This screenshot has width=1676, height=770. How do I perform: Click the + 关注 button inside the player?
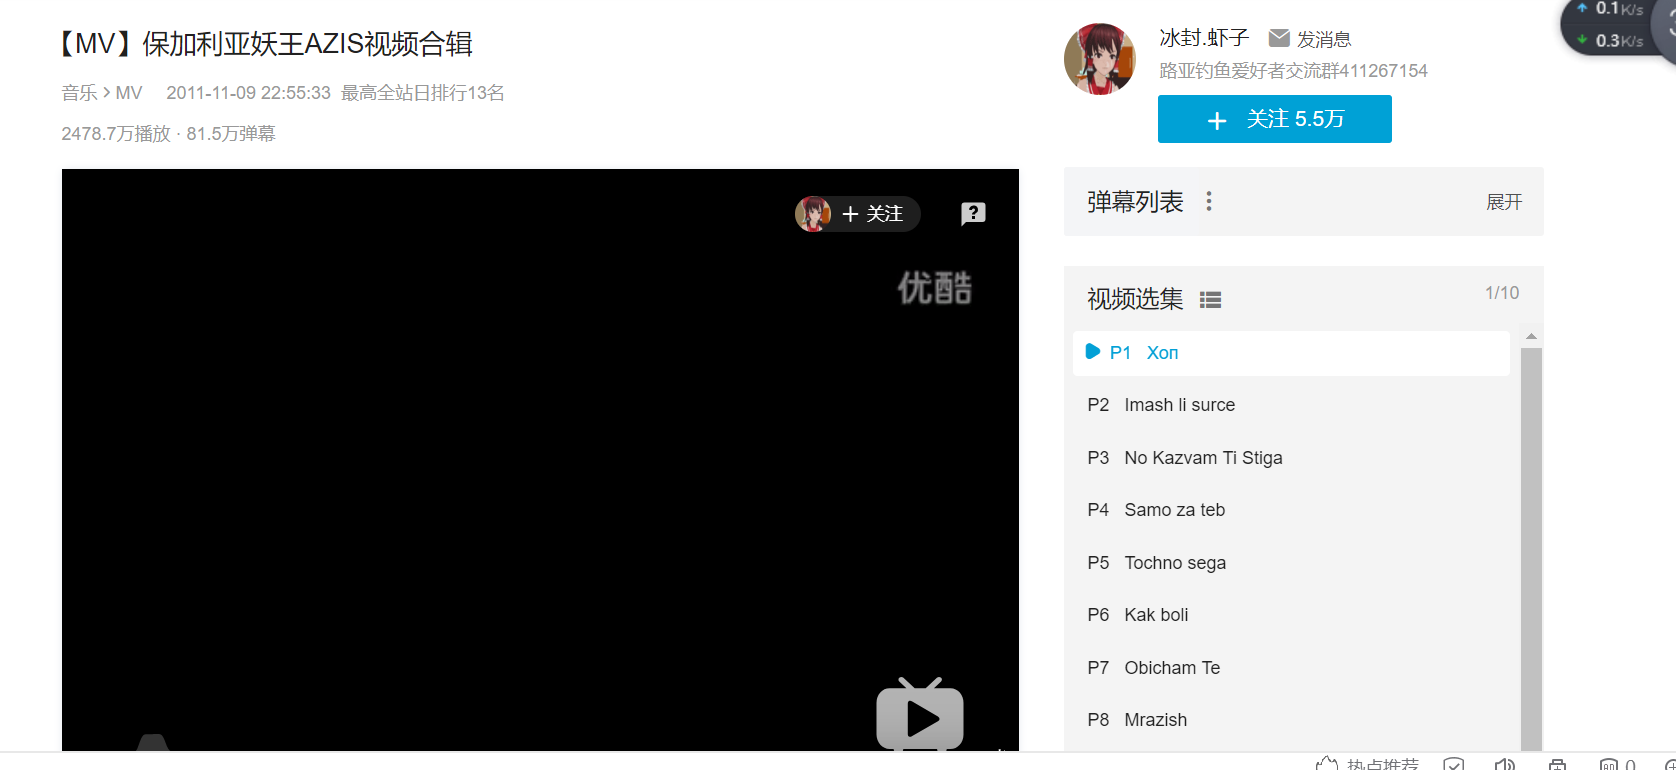point(873,214)
